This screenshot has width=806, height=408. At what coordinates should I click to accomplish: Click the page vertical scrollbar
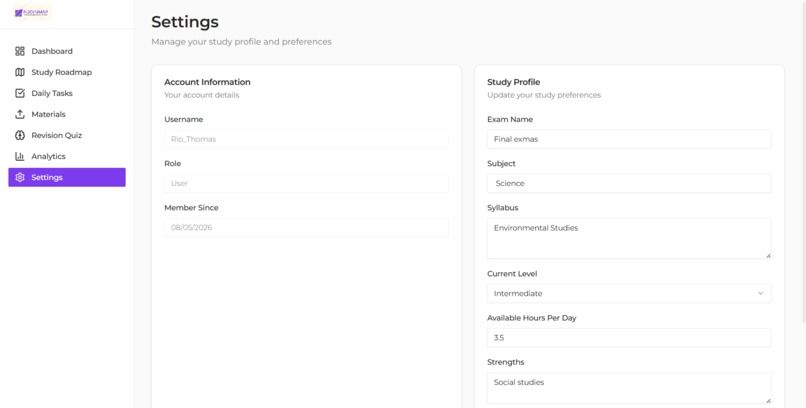(804, 162)
